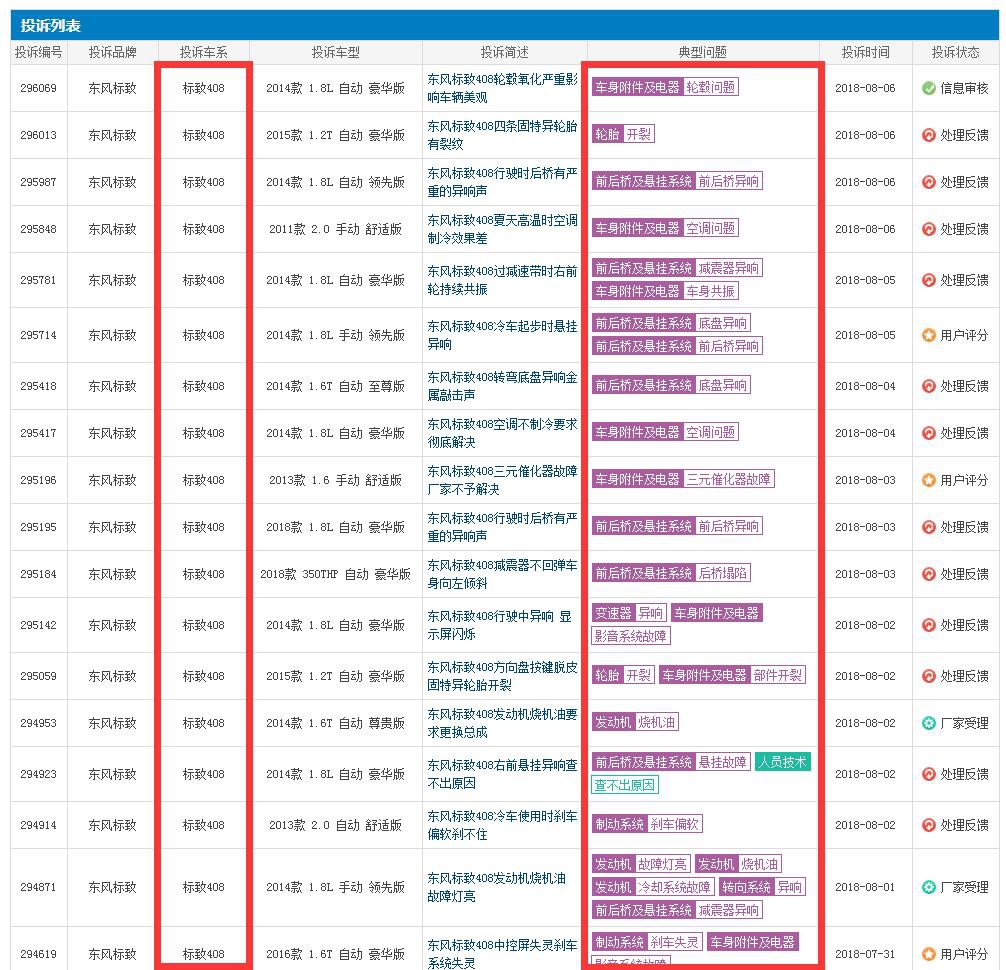Click the 投诉车型 column header
This screenshot has height=970, width=1006.
pos(336,53)
